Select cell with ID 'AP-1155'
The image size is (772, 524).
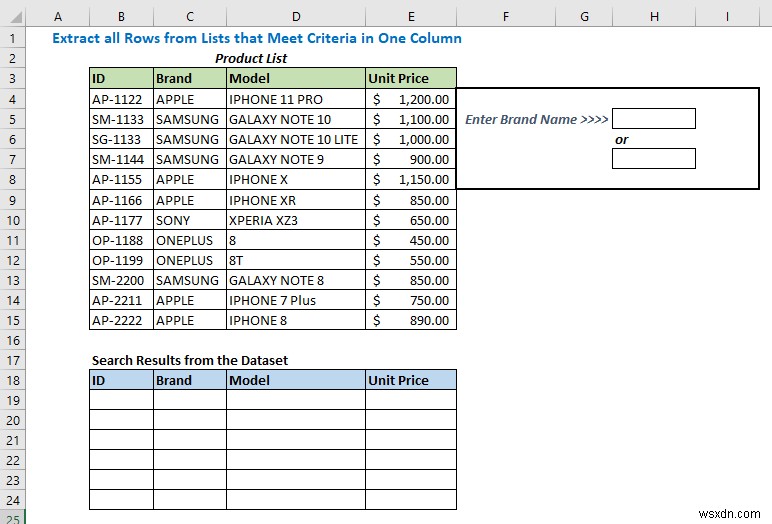point(122,180)
